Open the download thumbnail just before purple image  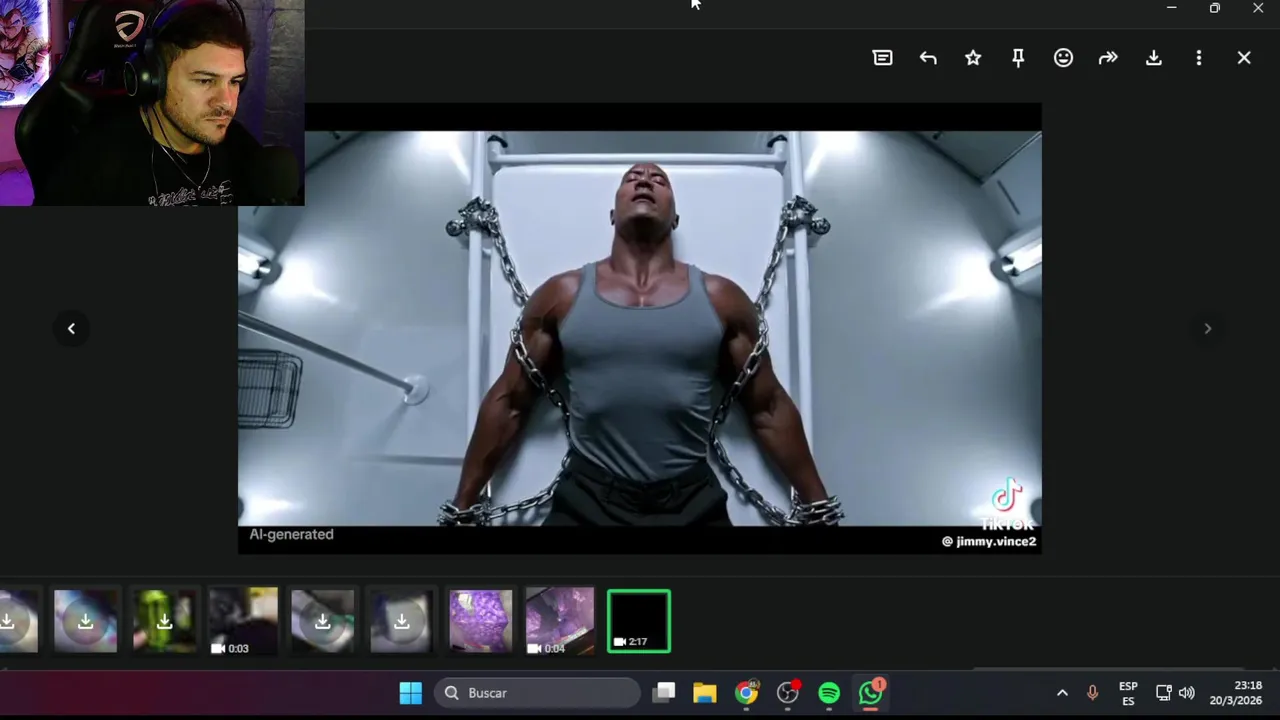click(401, 621)
